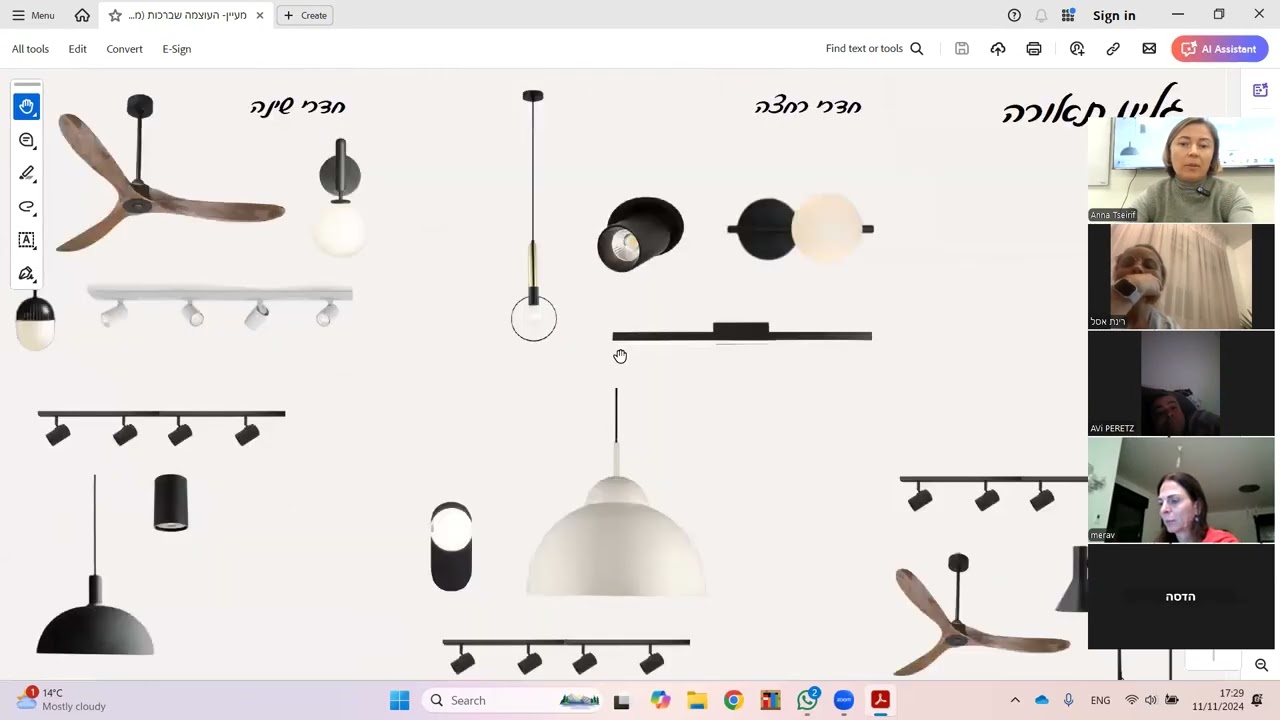Screen dimensions: 1280x720
Task: Upload the file to cloud storage
Action: pos(998,48)
